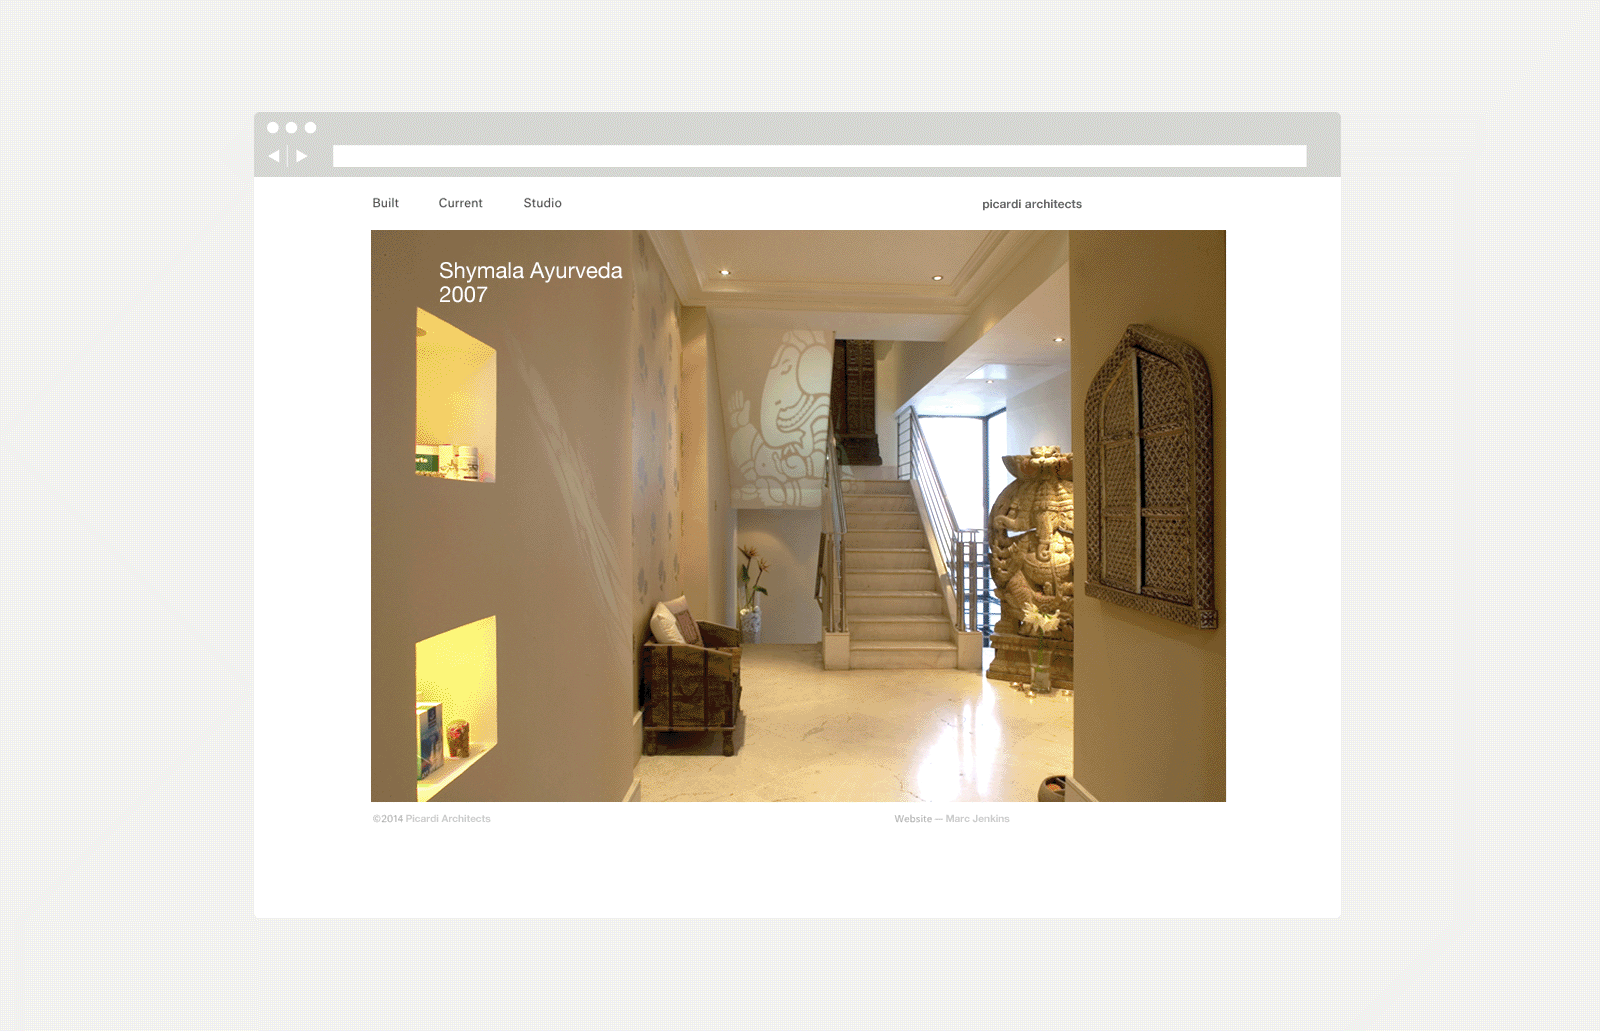The image size is (1600, 1031).
Task: Navigate back using the browser back arrow
Action: [x=273, y=156]
